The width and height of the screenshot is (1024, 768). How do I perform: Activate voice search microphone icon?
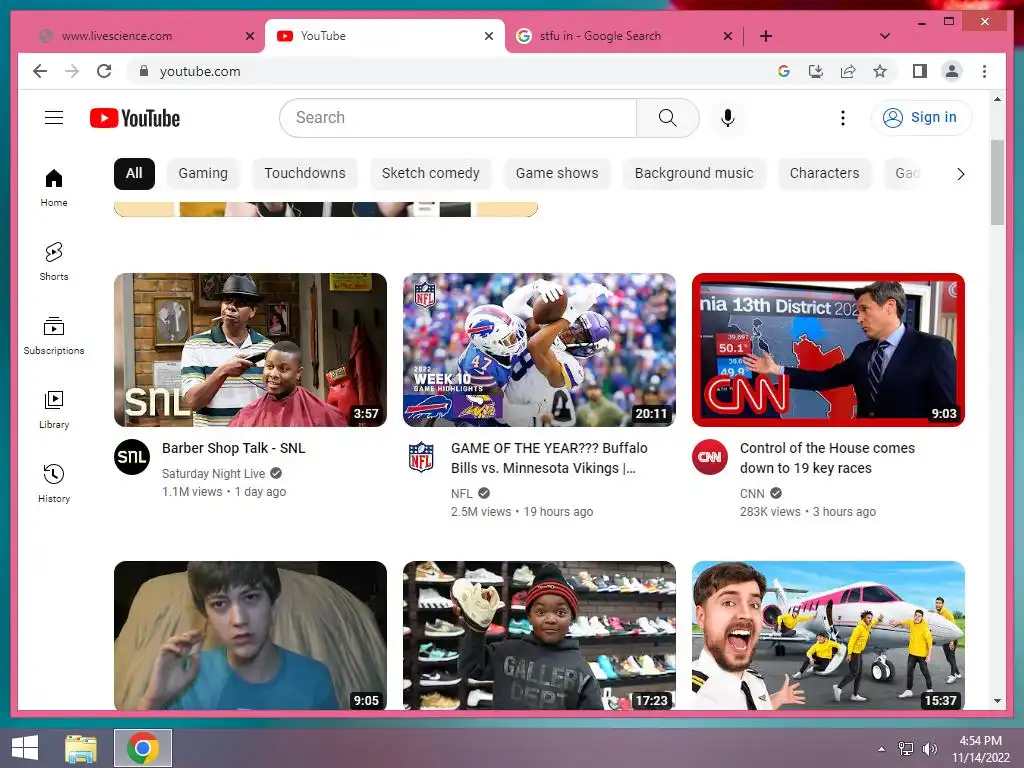tap(728, 118)
